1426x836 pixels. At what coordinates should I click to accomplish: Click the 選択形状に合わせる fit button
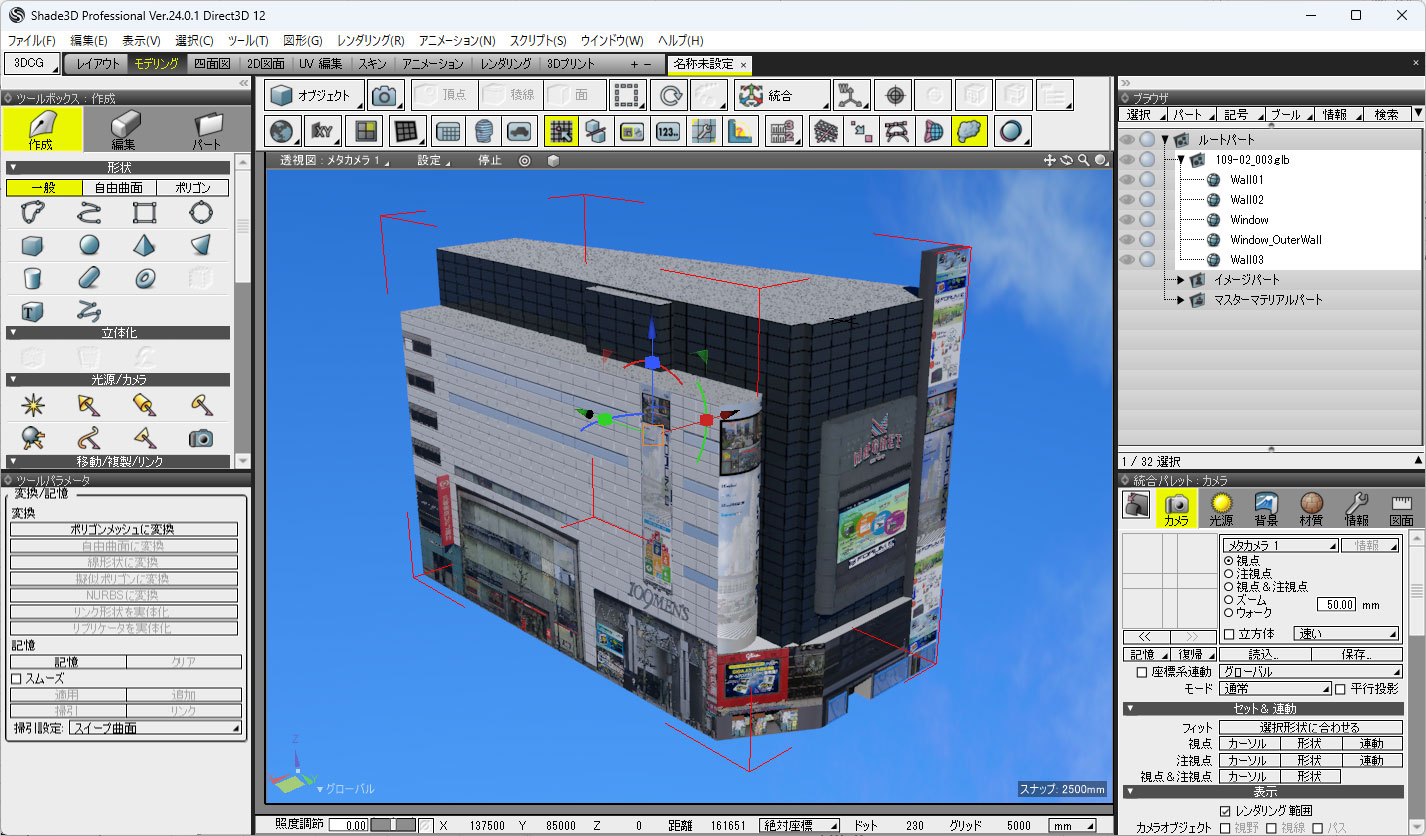(1308, 728)
